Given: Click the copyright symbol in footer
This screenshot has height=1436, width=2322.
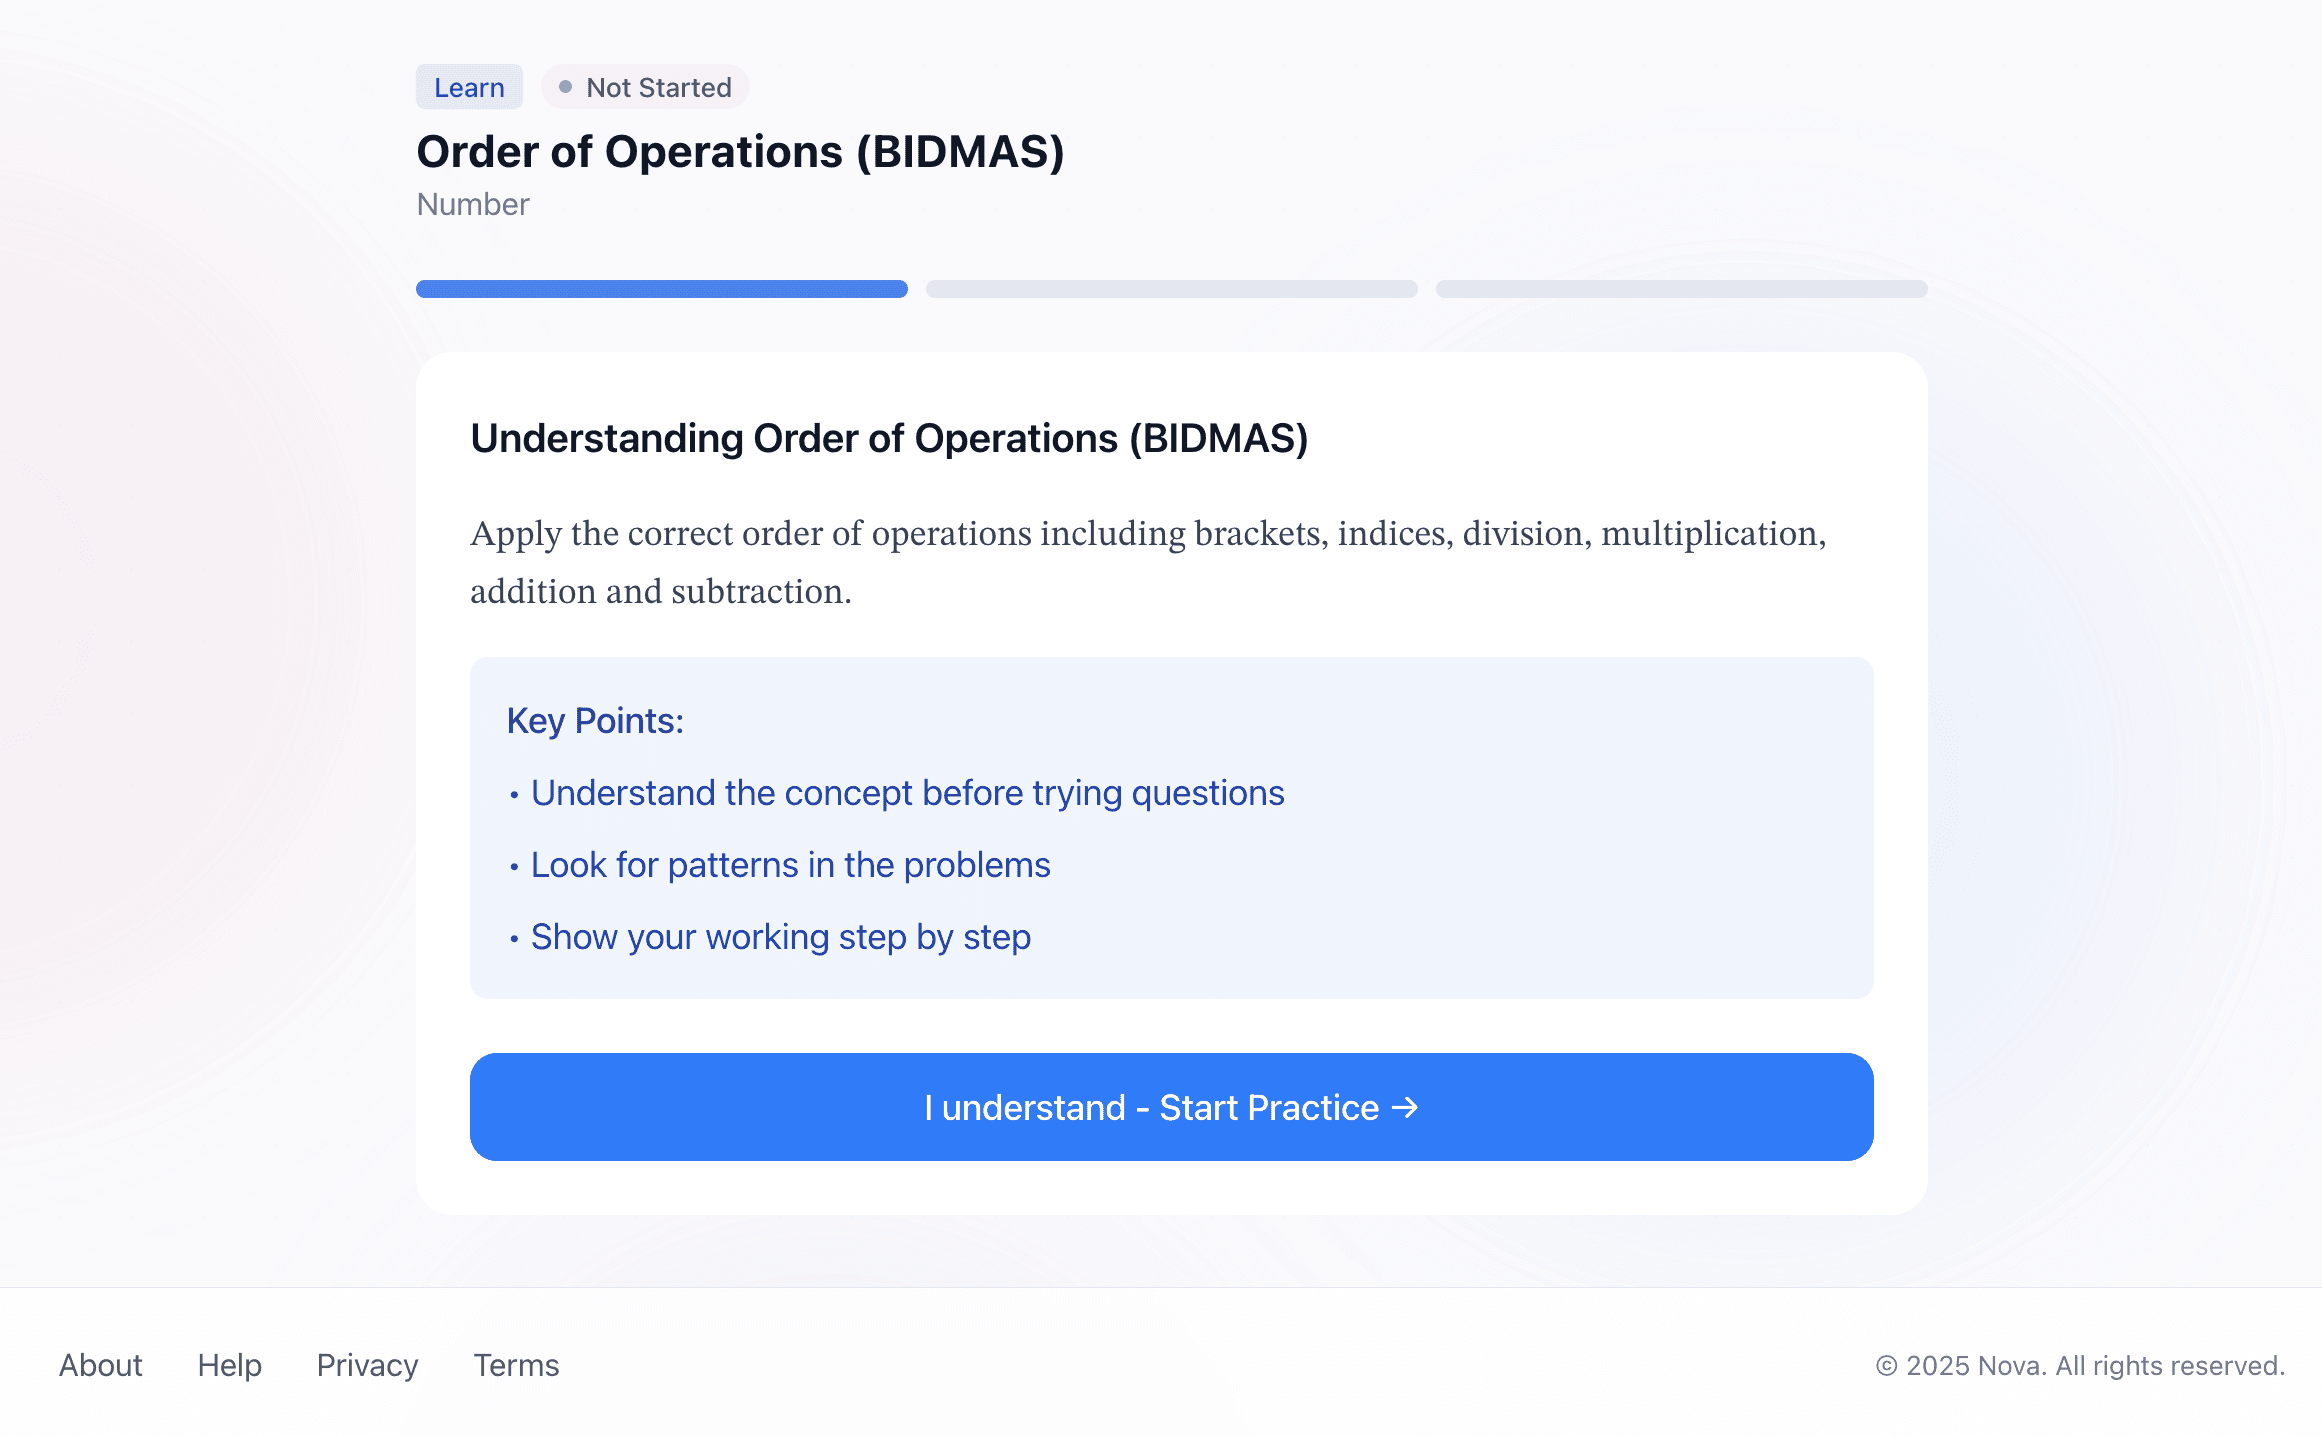Looking at the screenshot, I should point(1886,1366).
